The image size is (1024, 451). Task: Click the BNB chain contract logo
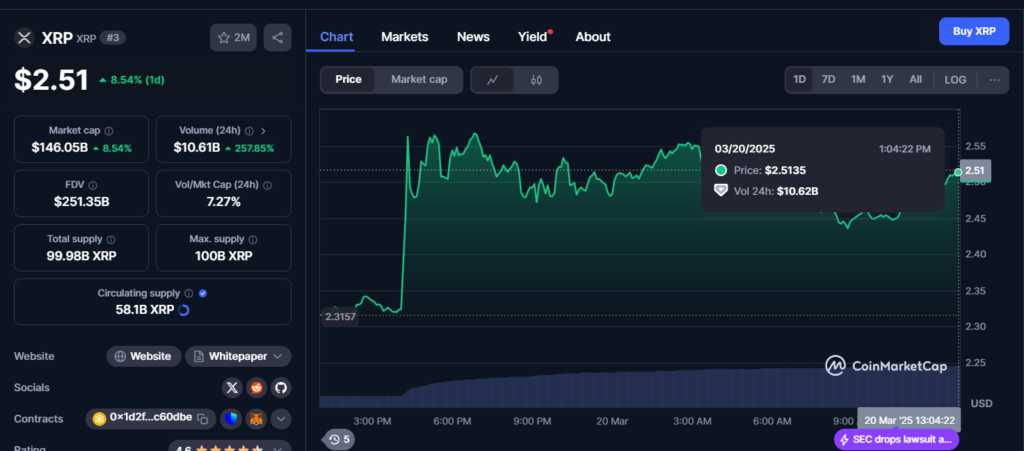[99, 418]
